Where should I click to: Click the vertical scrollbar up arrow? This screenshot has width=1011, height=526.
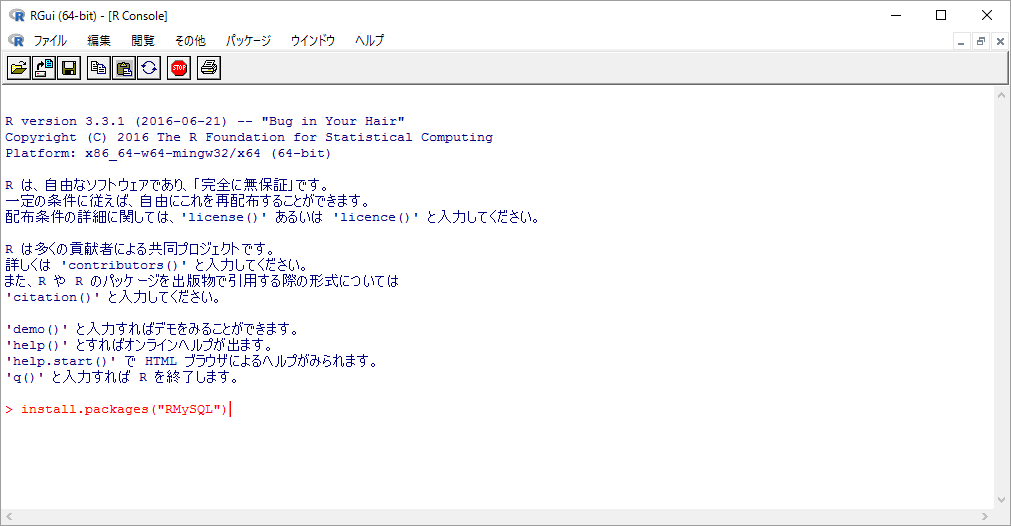pos(1001,95)
